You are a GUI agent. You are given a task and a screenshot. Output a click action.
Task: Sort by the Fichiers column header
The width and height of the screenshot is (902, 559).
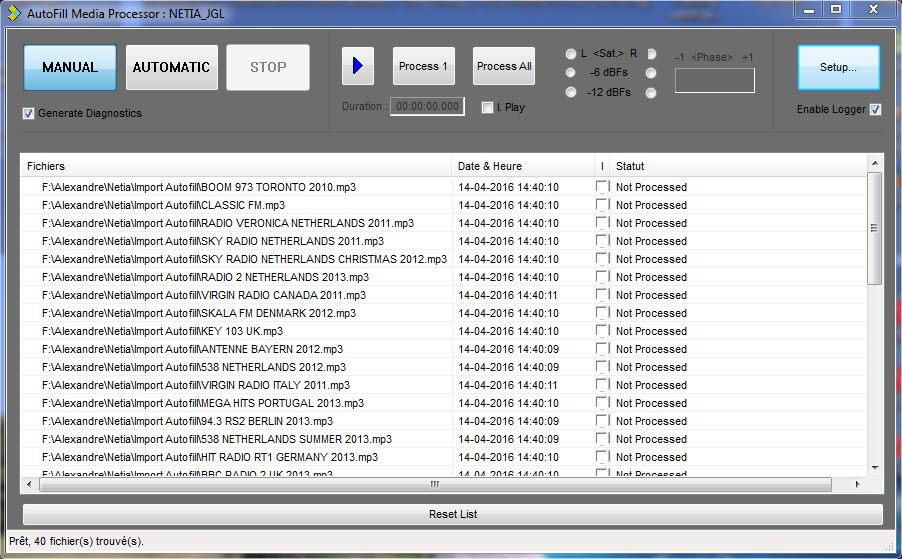(235, 166)
